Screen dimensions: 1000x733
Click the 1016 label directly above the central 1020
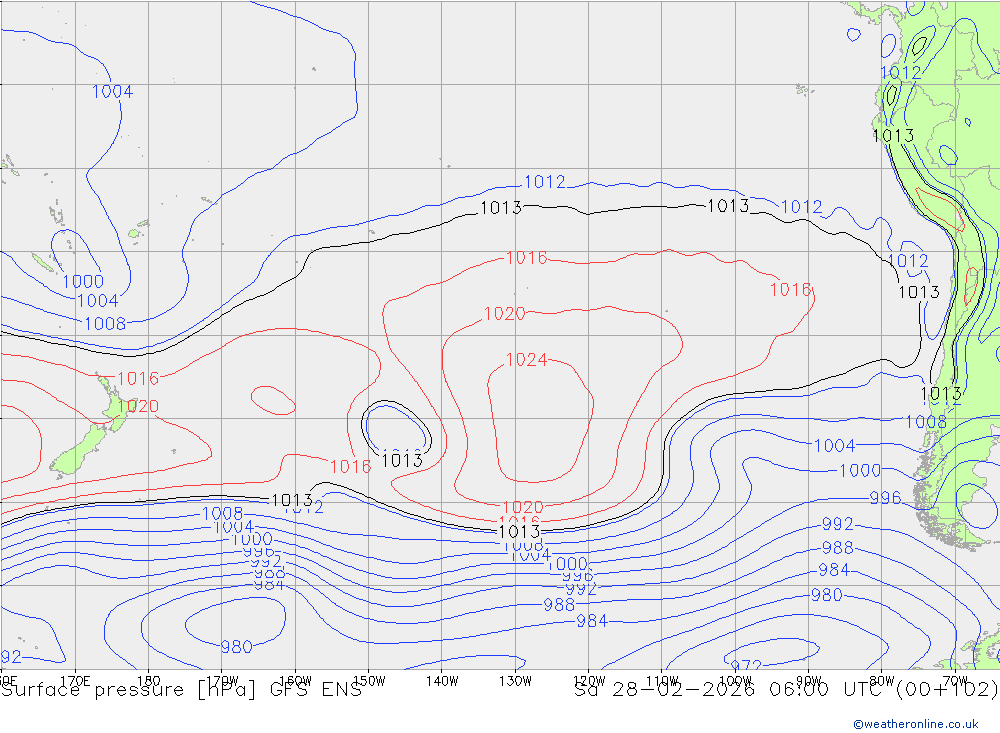point(526,258)
